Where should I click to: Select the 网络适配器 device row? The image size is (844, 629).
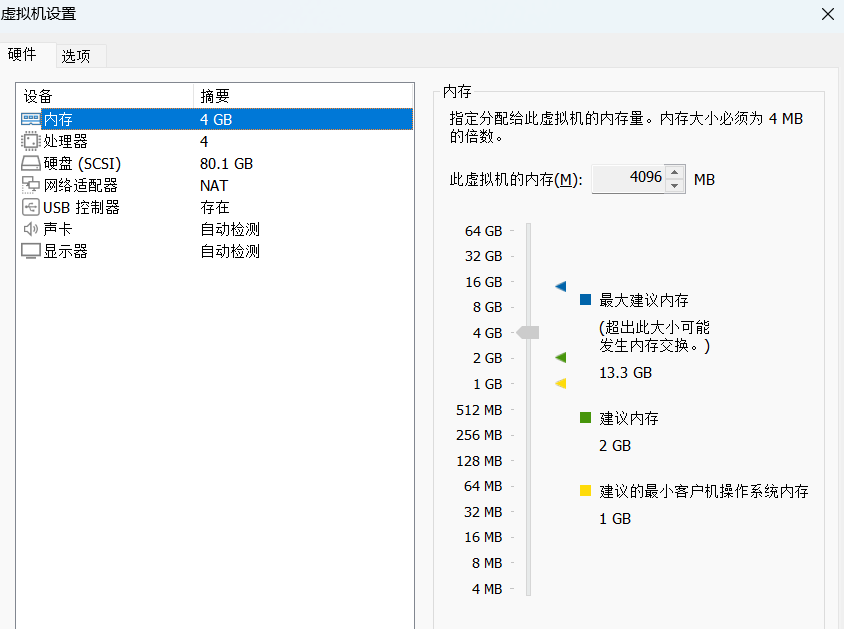[215, 185]
